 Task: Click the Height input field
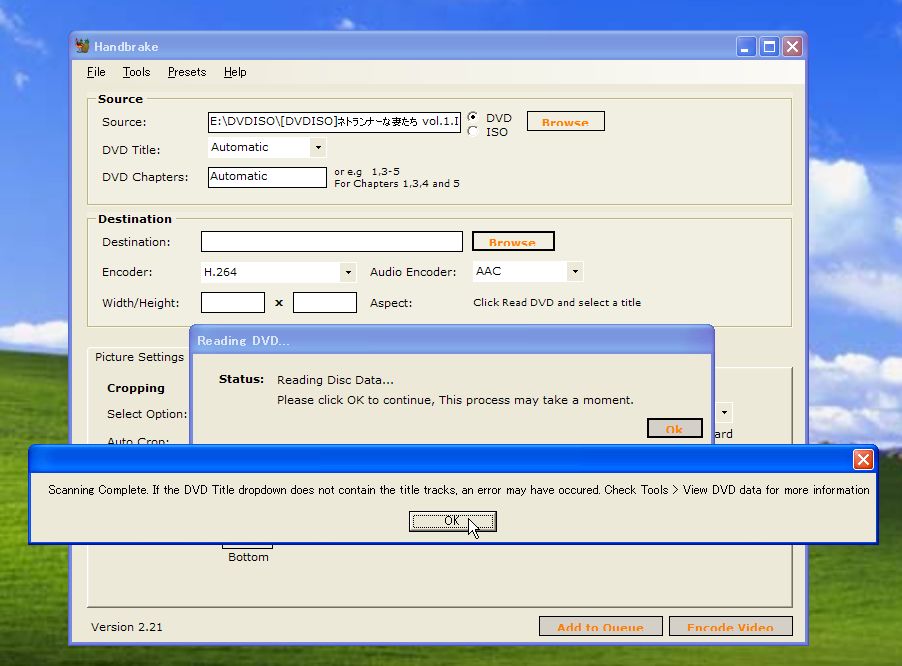324,303
